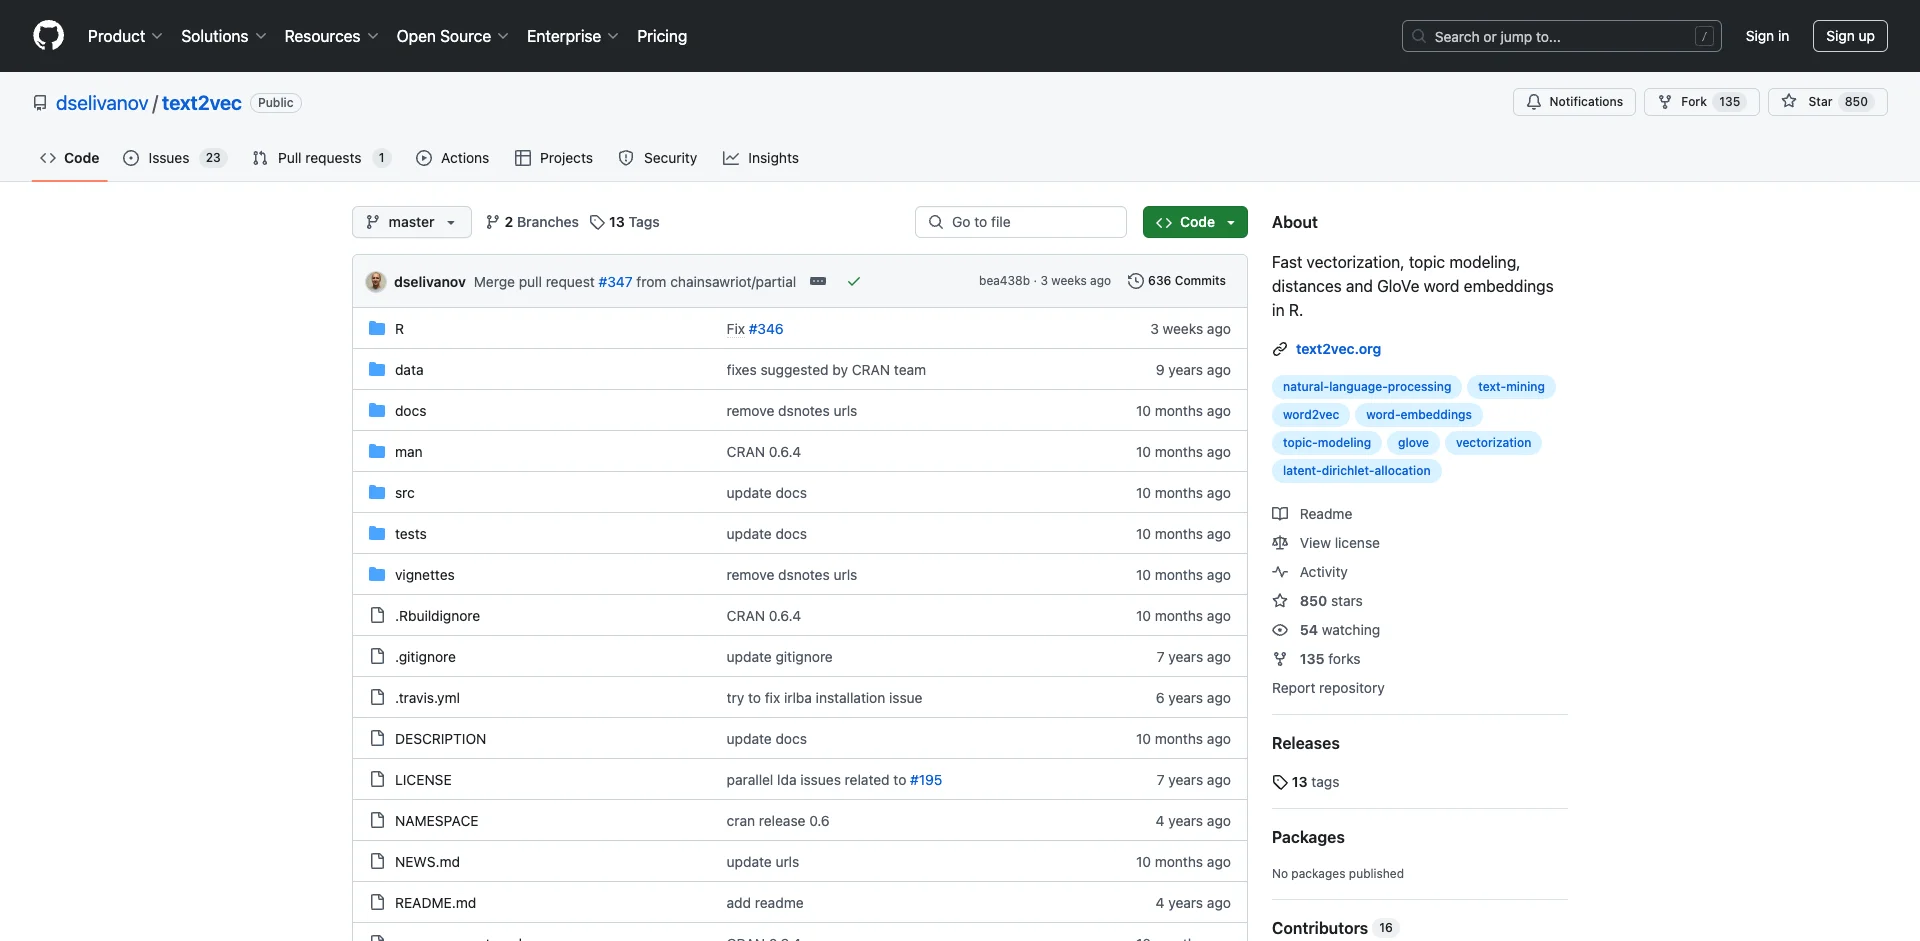Switch to the Projects tab

[x=554, y=158]
